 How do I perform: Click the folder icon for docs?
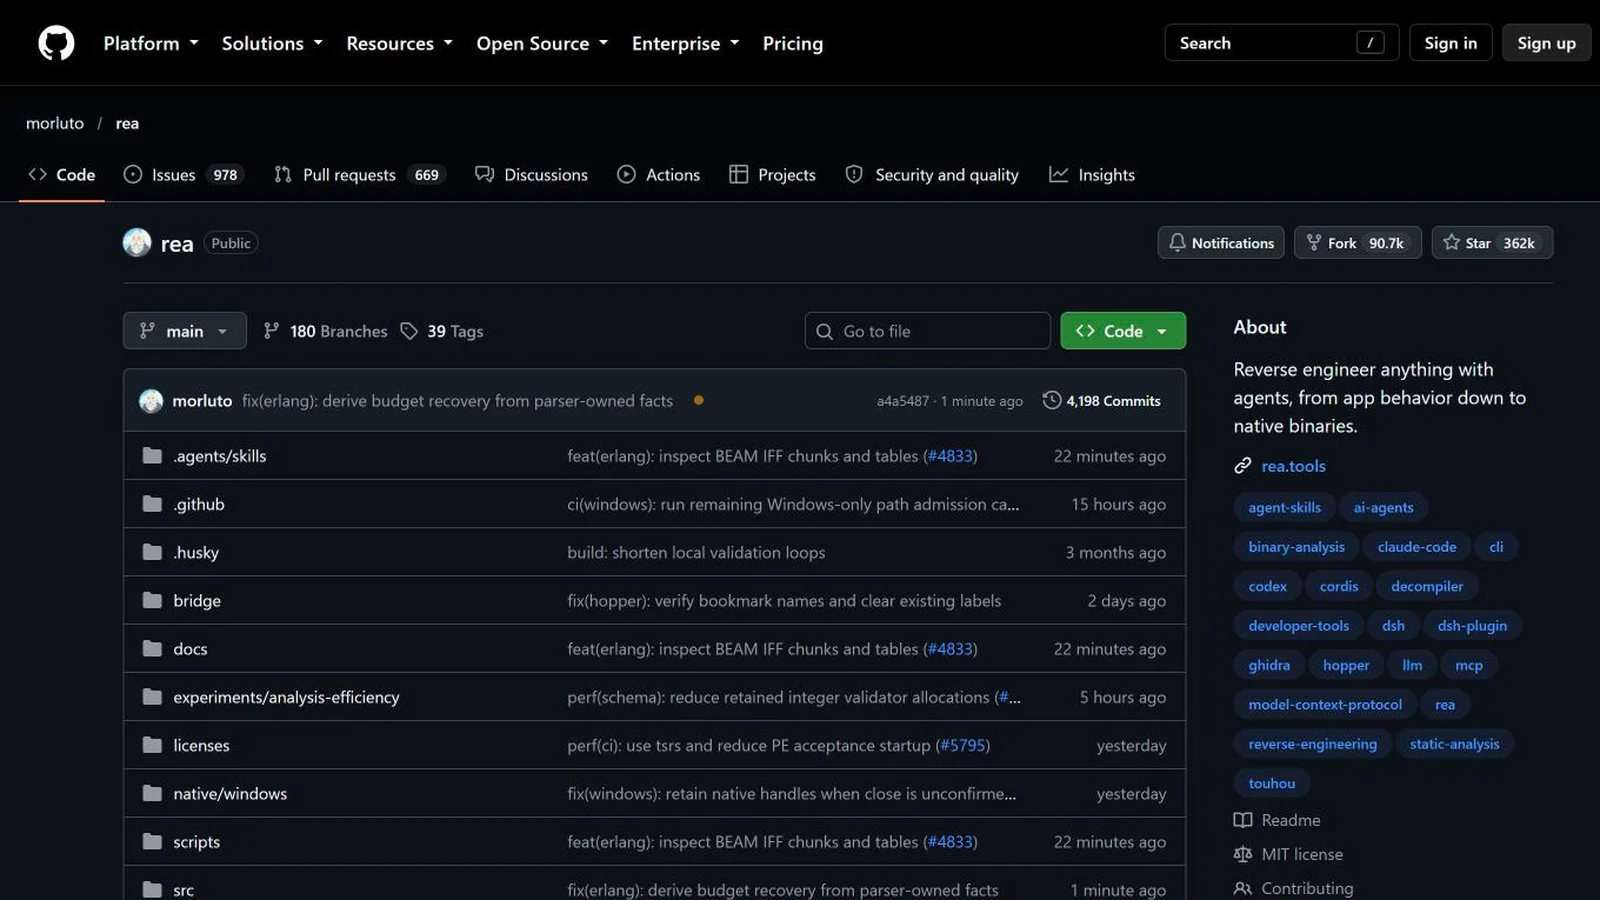click(152, 648)
